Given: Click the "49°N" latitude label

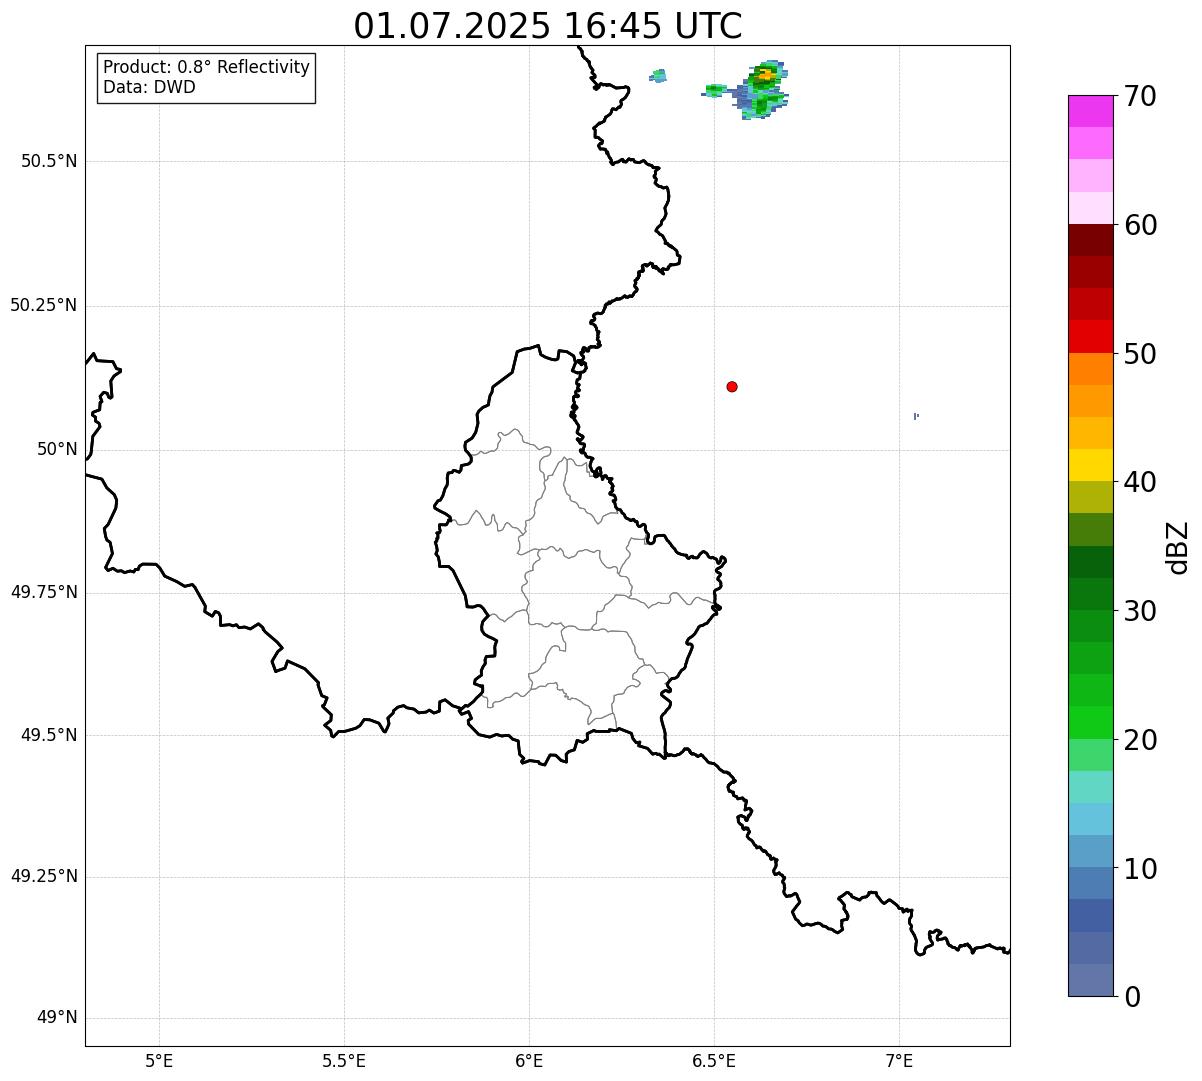Looking at the screenshot, I should (x=57, y=1017).
